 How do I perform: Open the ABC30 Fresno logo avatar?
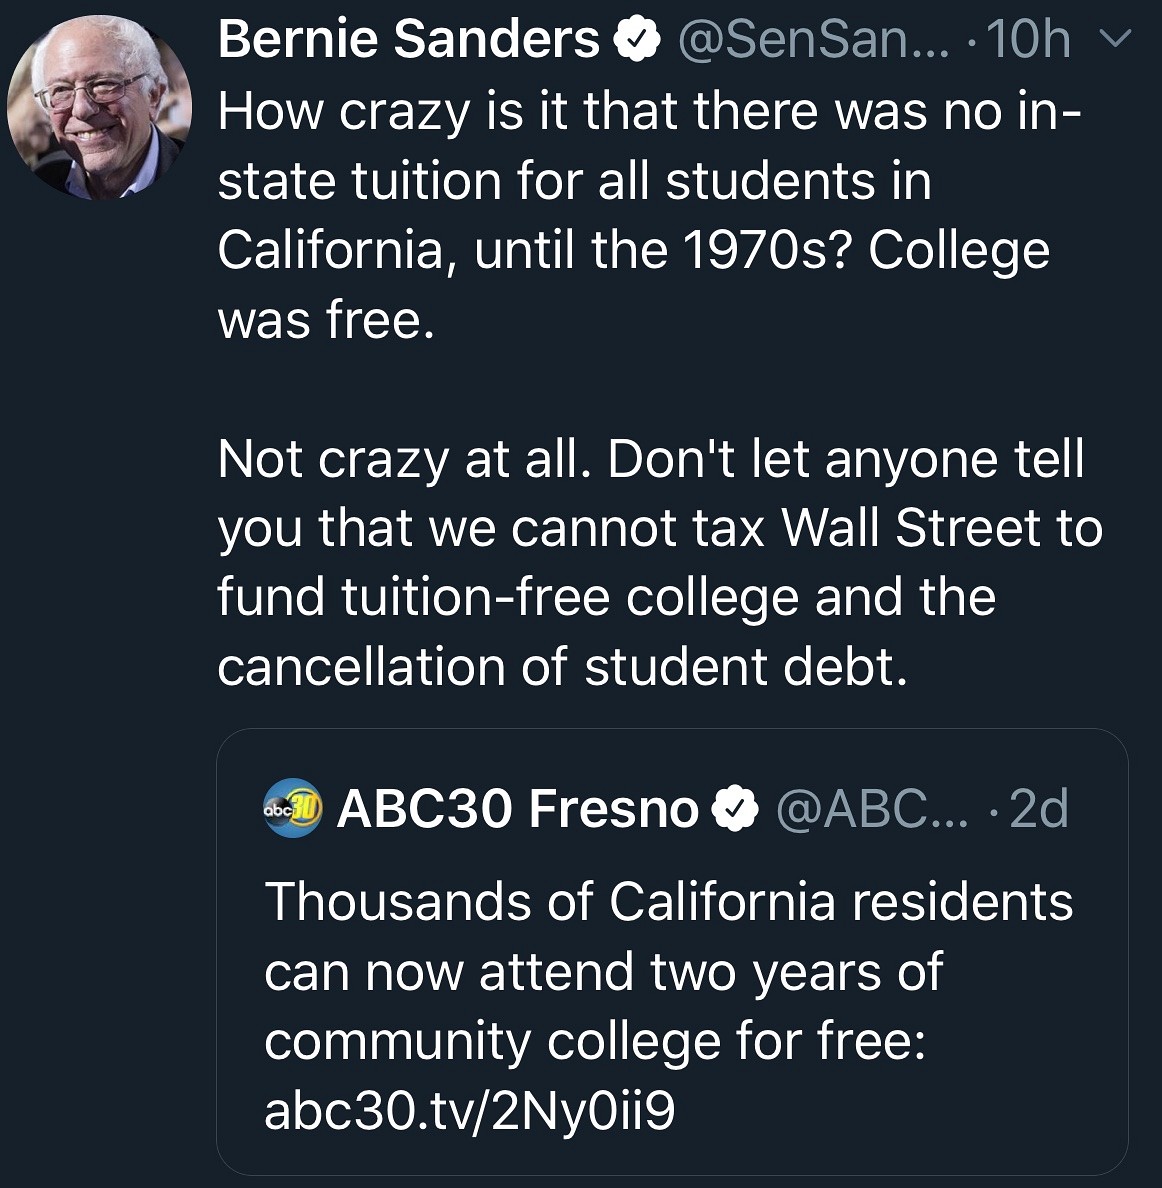(292, 808)
